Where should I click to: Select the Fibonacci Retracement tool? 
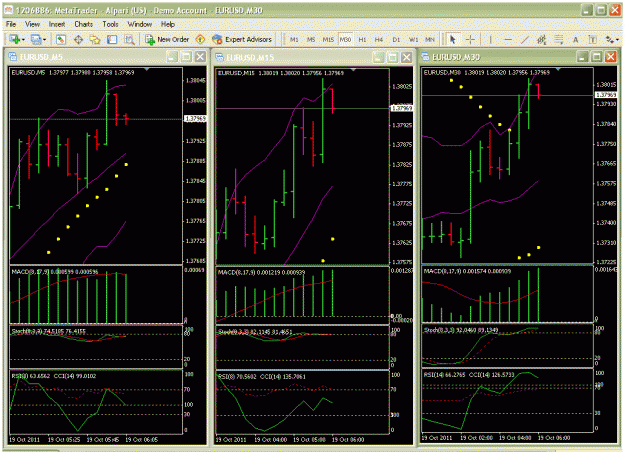click(559, 39)
